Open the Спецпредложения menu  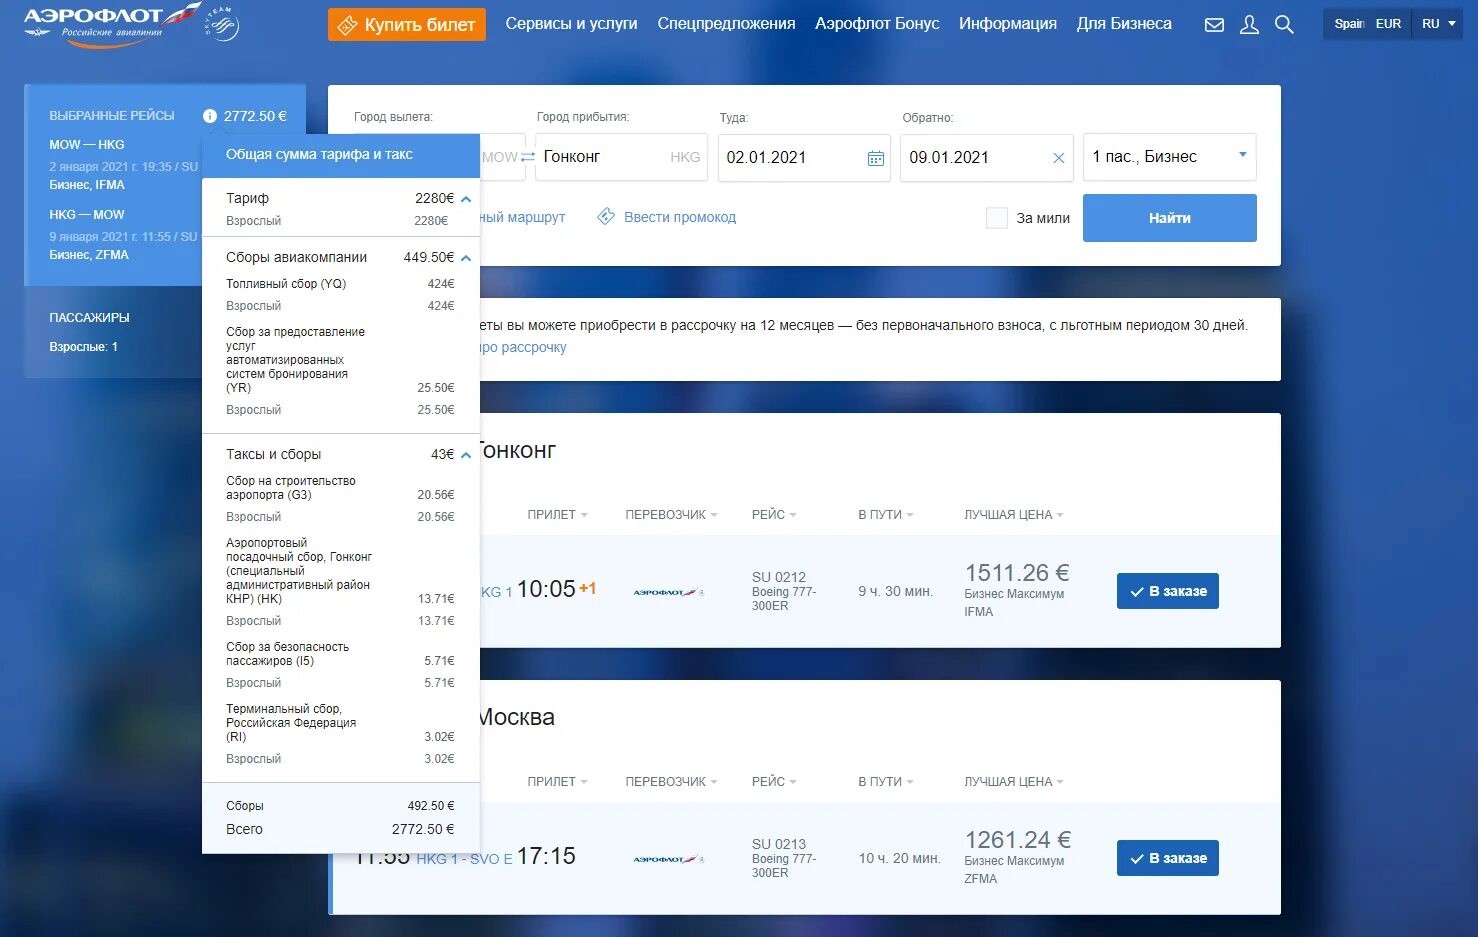pos(726,24)
